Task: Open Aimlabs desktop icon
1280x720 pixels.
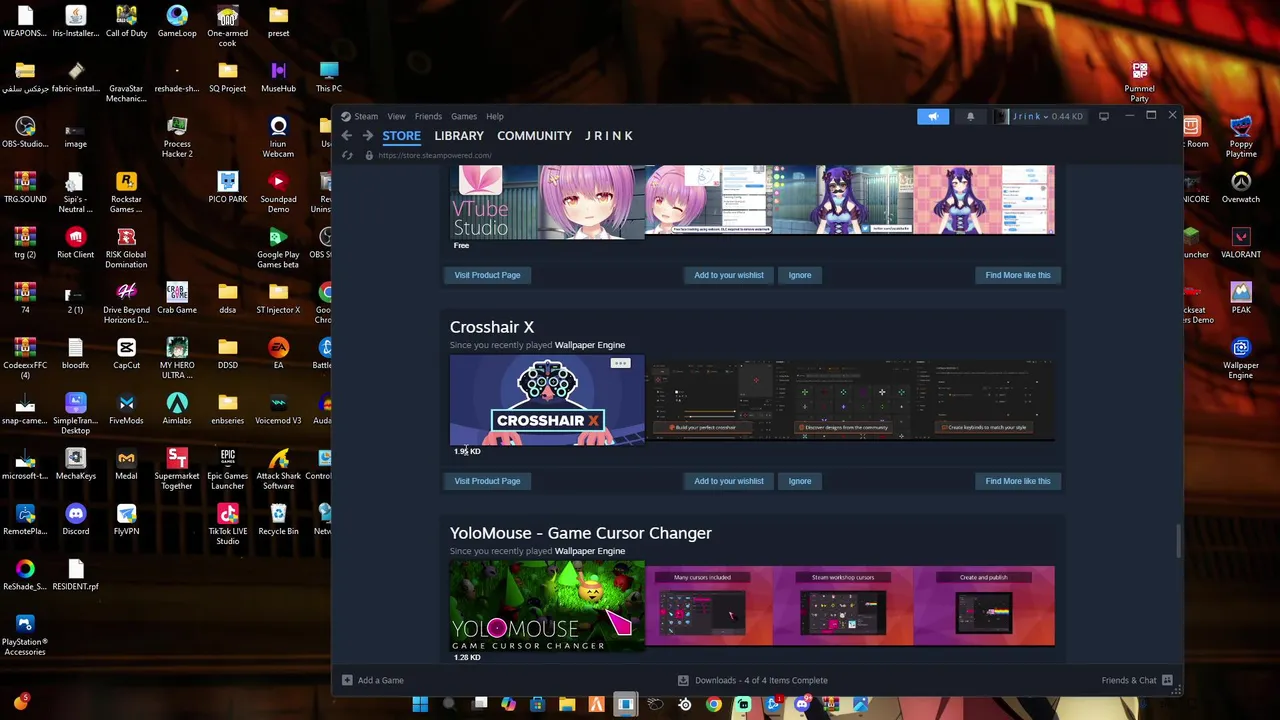Action: tap(177, 408)
